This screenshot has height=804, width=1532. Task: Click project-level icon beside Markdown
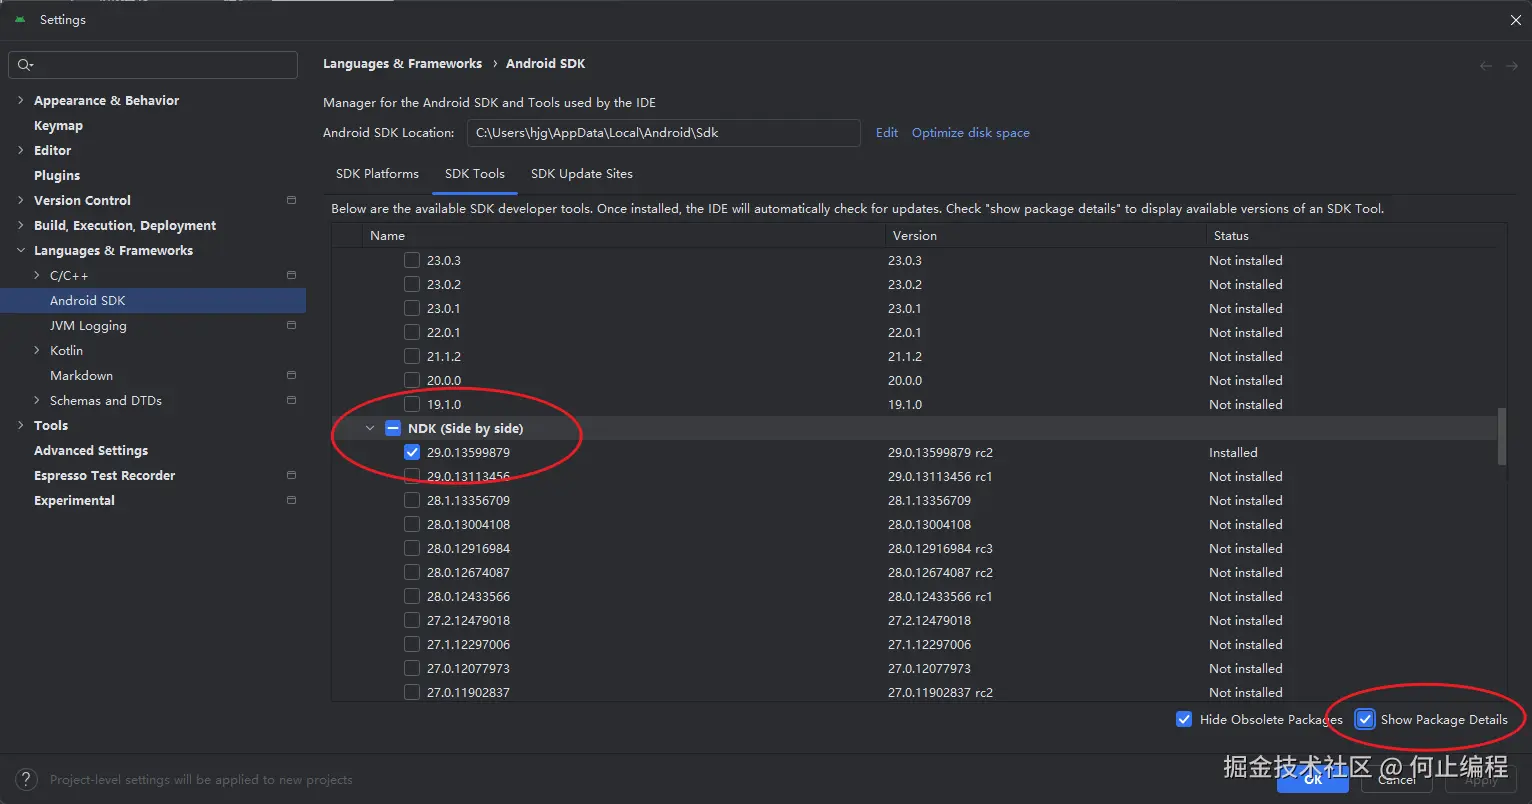(x=291, y=375)
